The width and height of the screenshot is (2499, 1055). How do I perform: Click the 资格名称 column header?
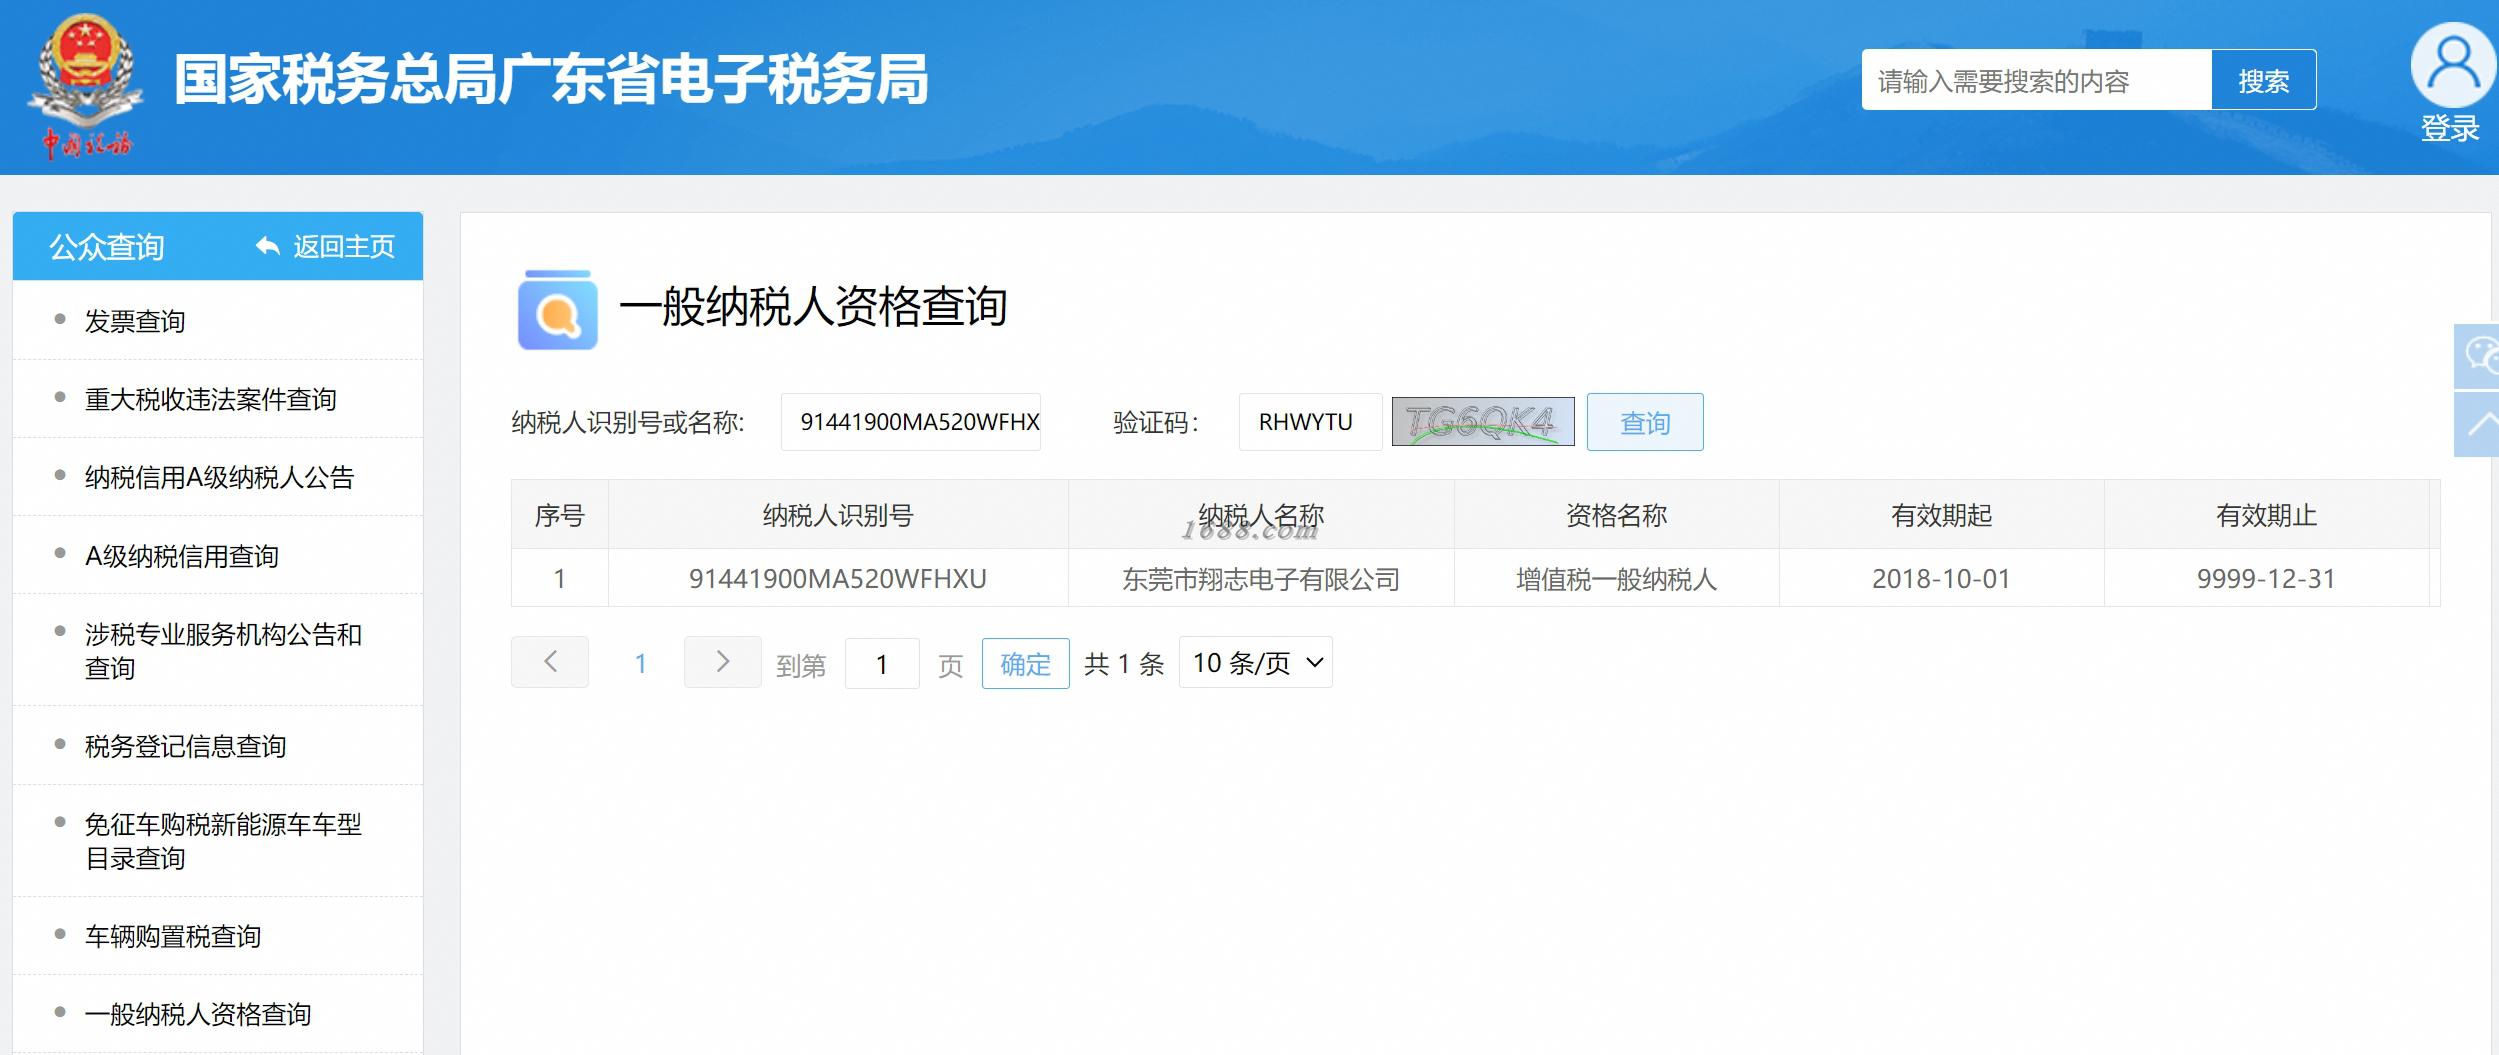[1617, 515]
